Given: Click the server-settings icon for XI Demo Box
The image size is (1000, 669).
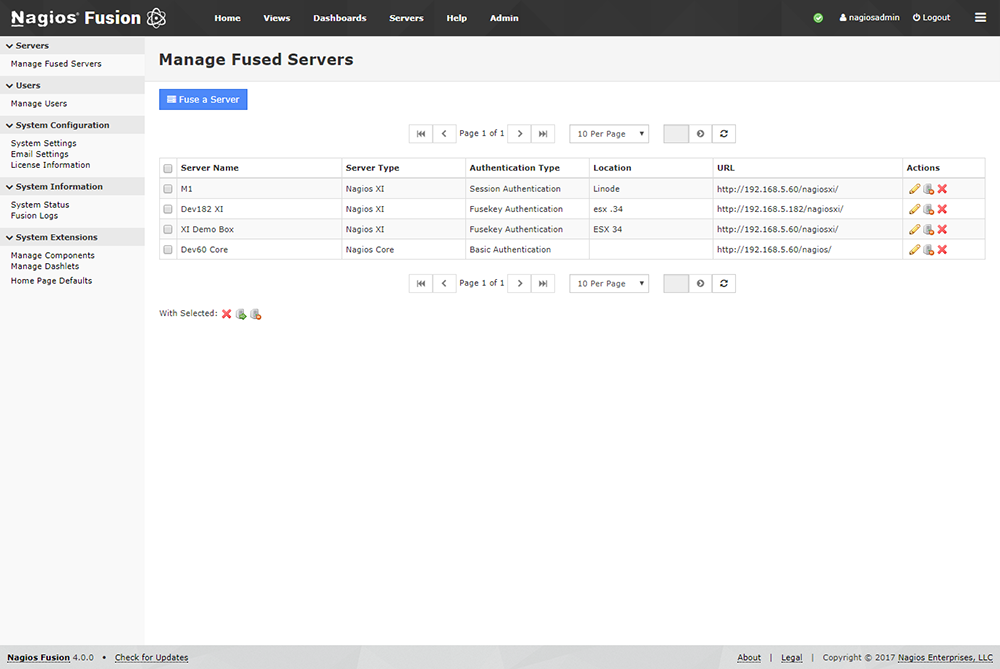Looking at the screenshot, I should point(929,229).
